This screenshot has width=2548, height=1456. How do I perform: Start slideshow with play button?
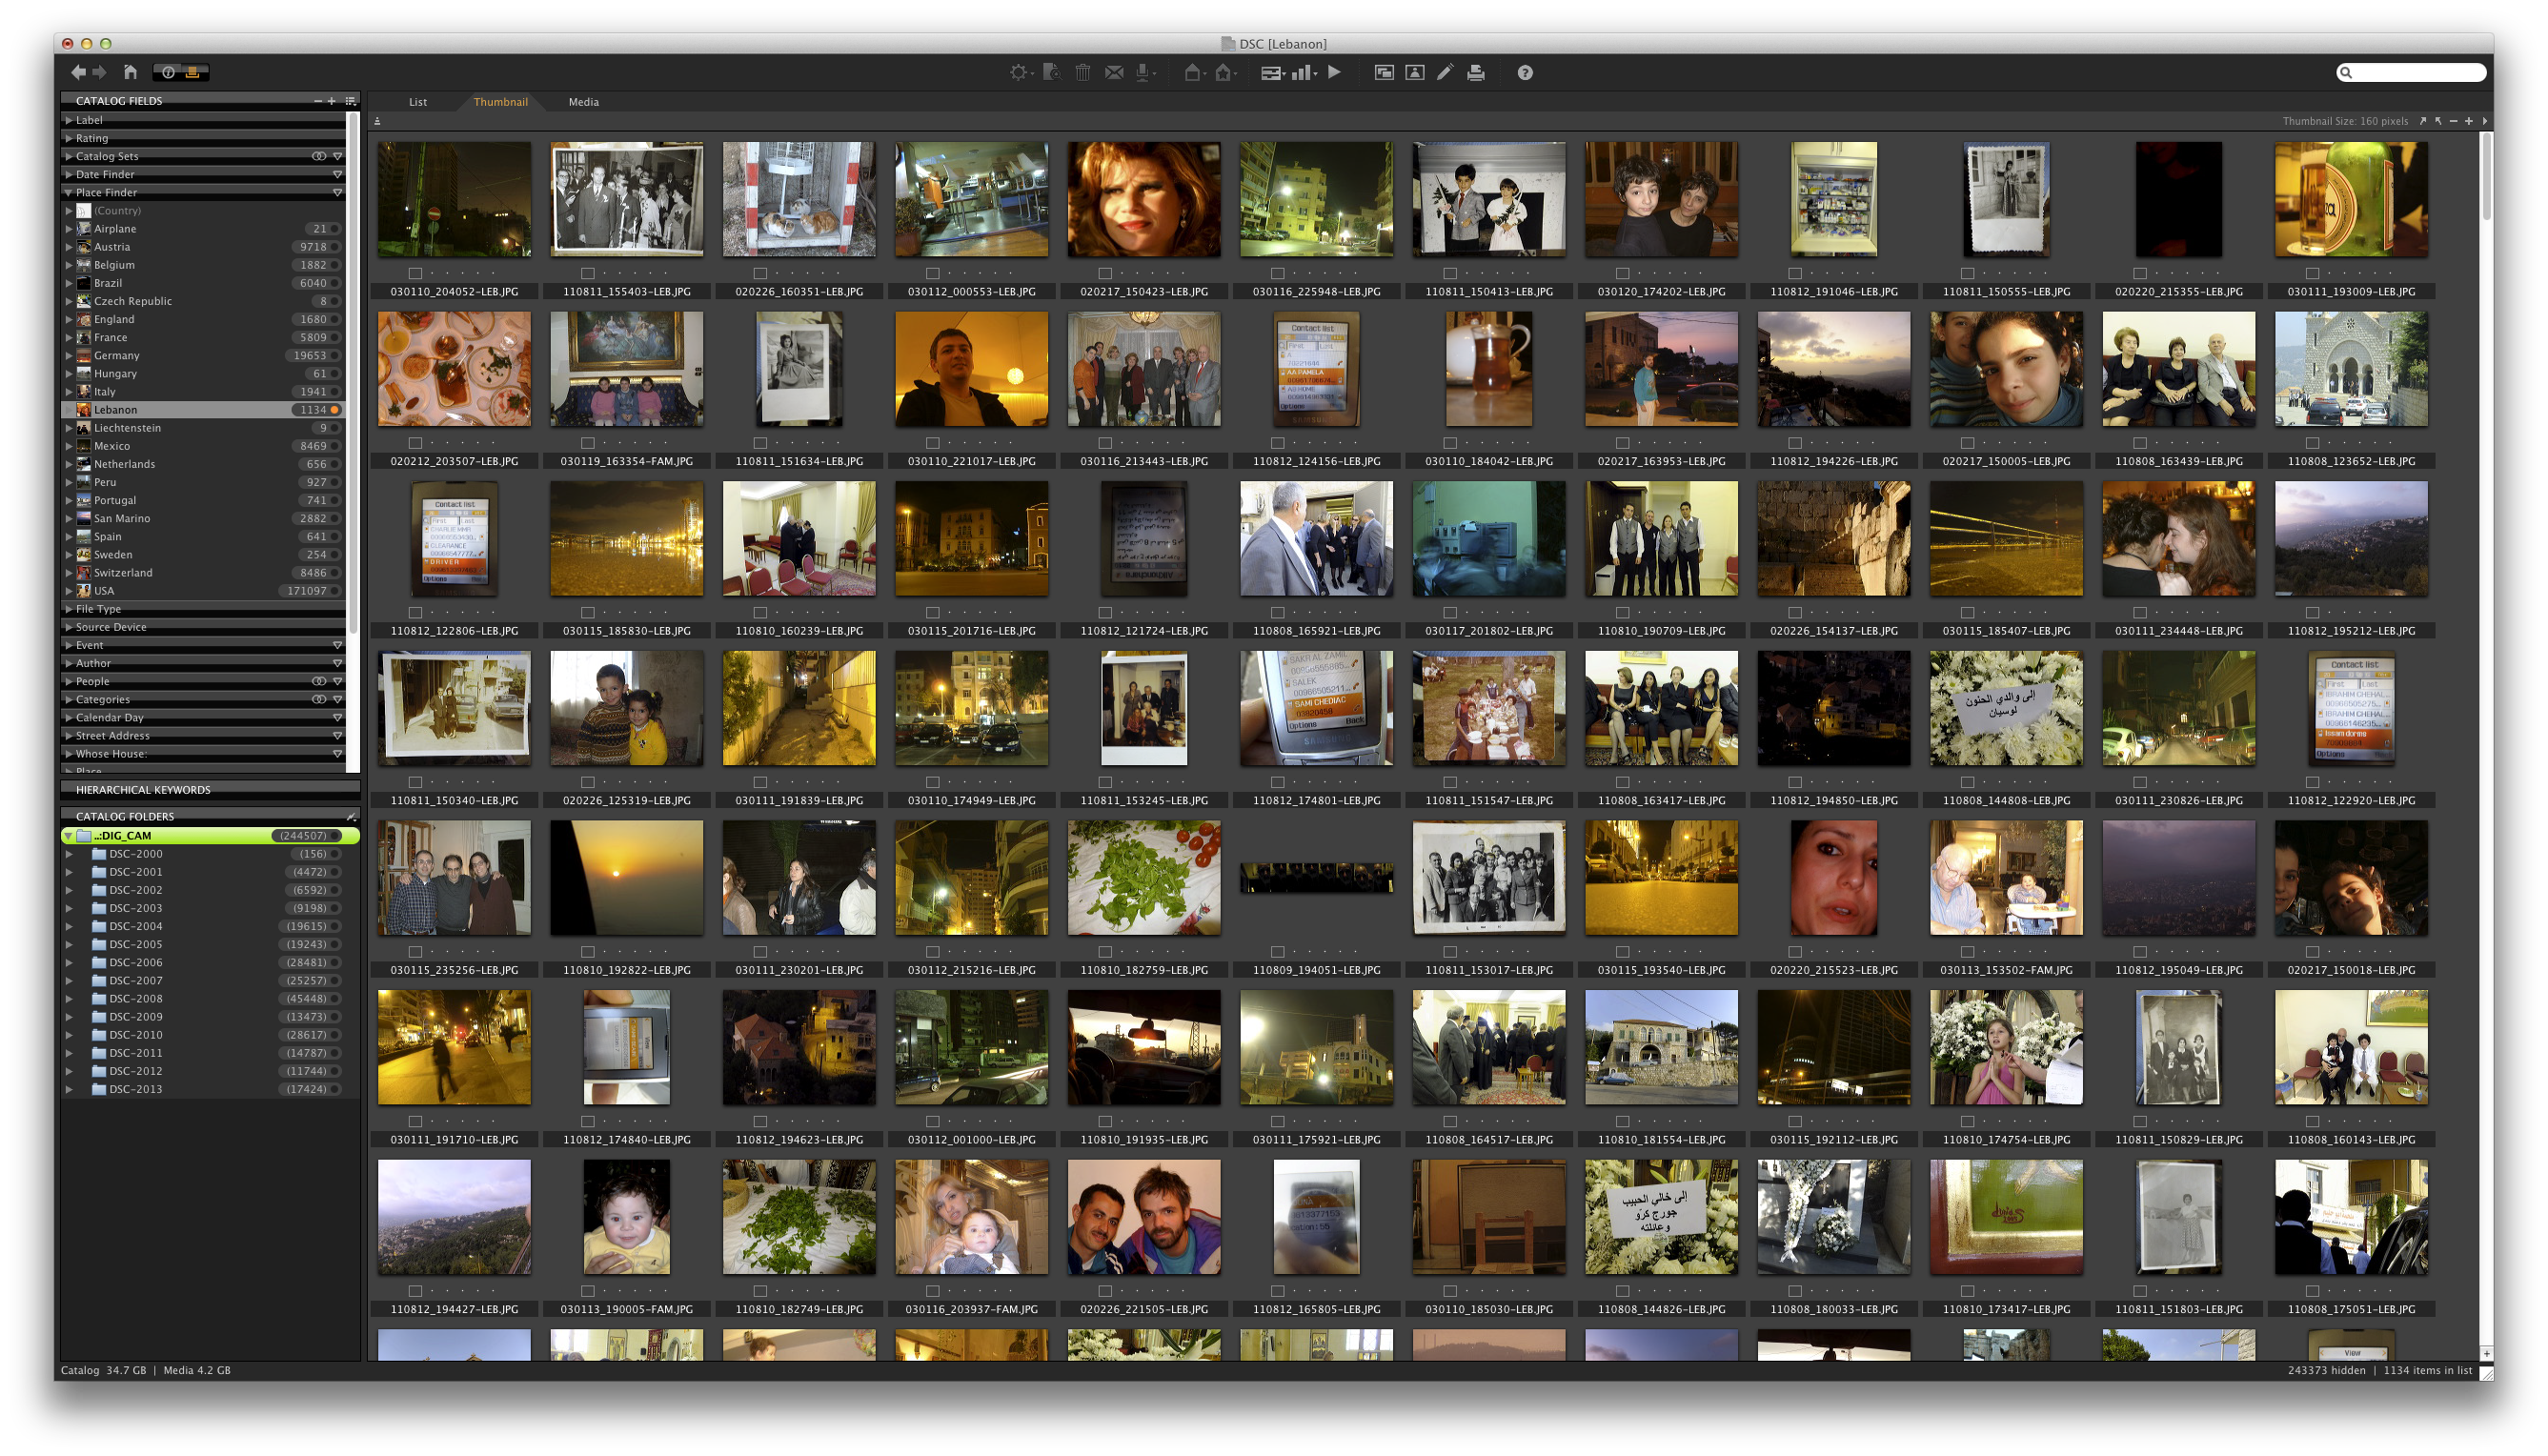(1334, 72)
